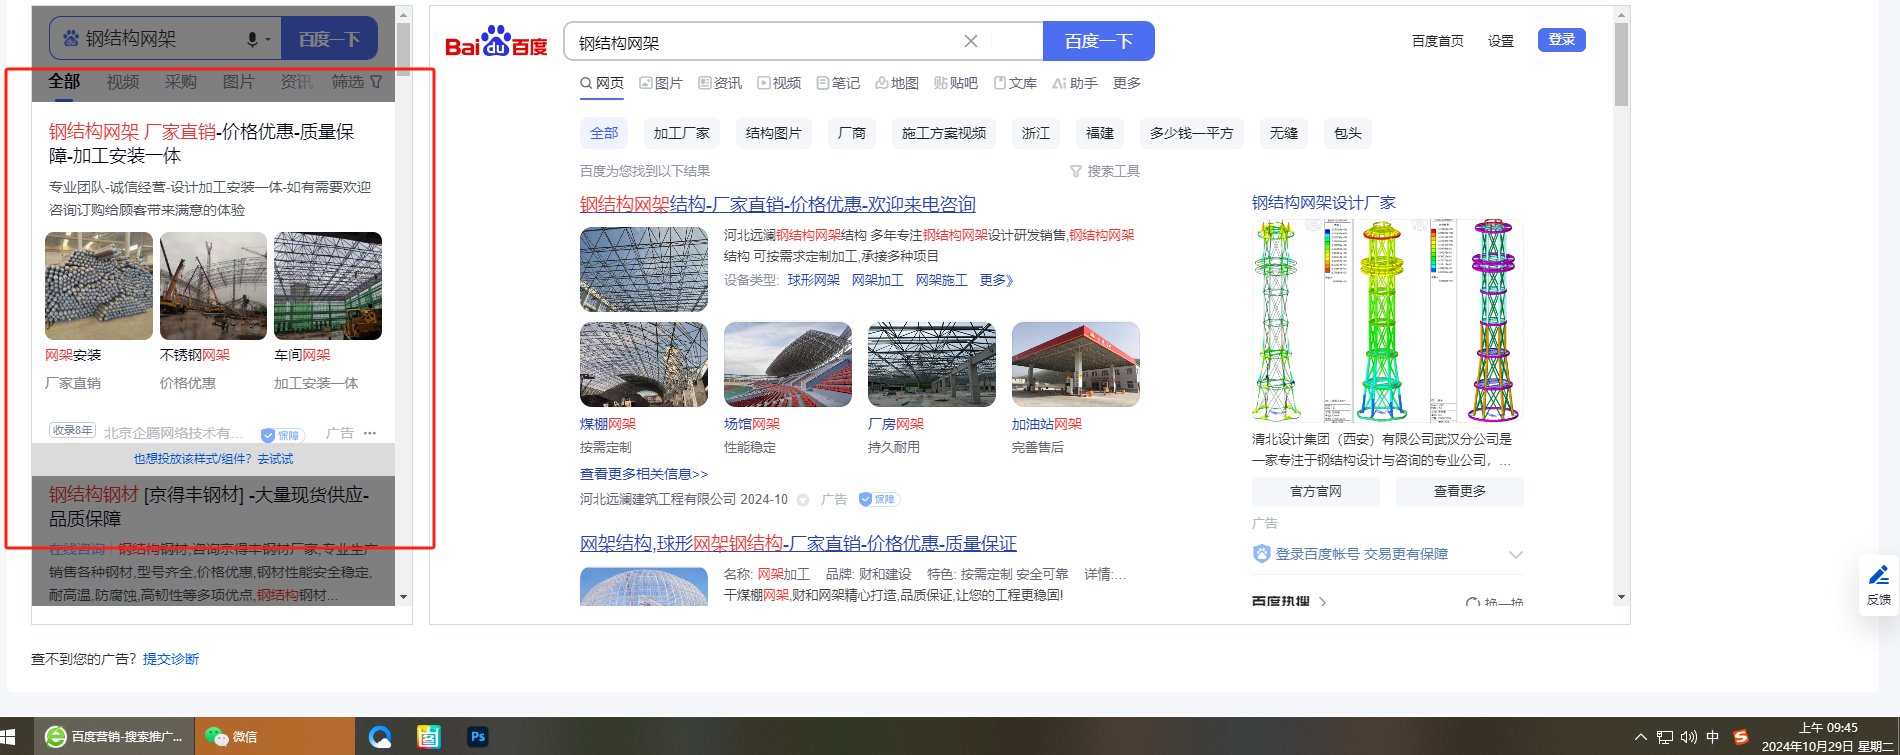
Task: Click the 换一换 refresh icon
Action: pyautogui.click(x=1472, y=603)
